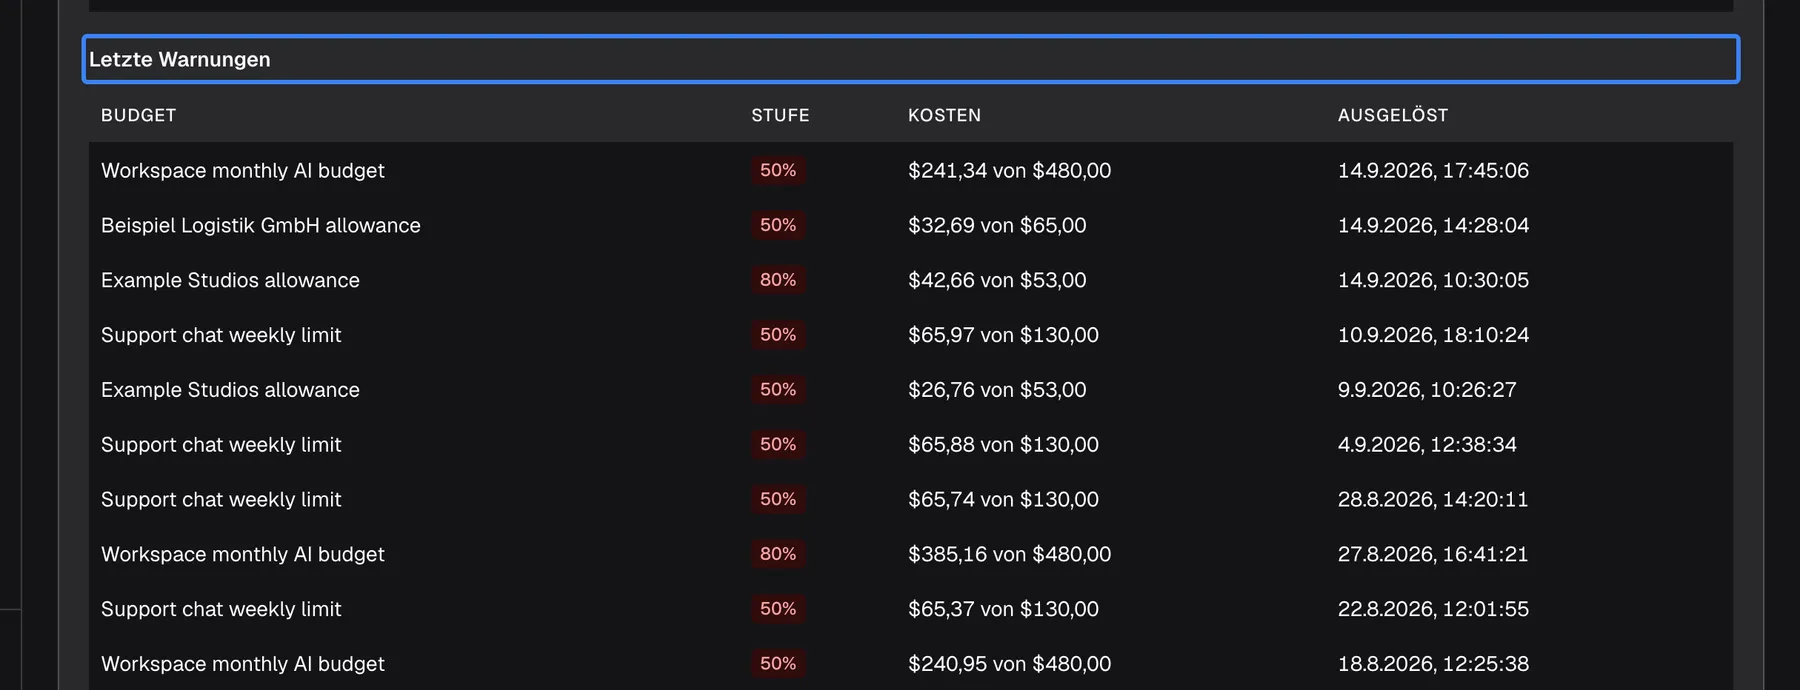Click the timestamp 14.9.2026, 14:28:04
Screen dimensions: 1800x690
pos(1433,225)
